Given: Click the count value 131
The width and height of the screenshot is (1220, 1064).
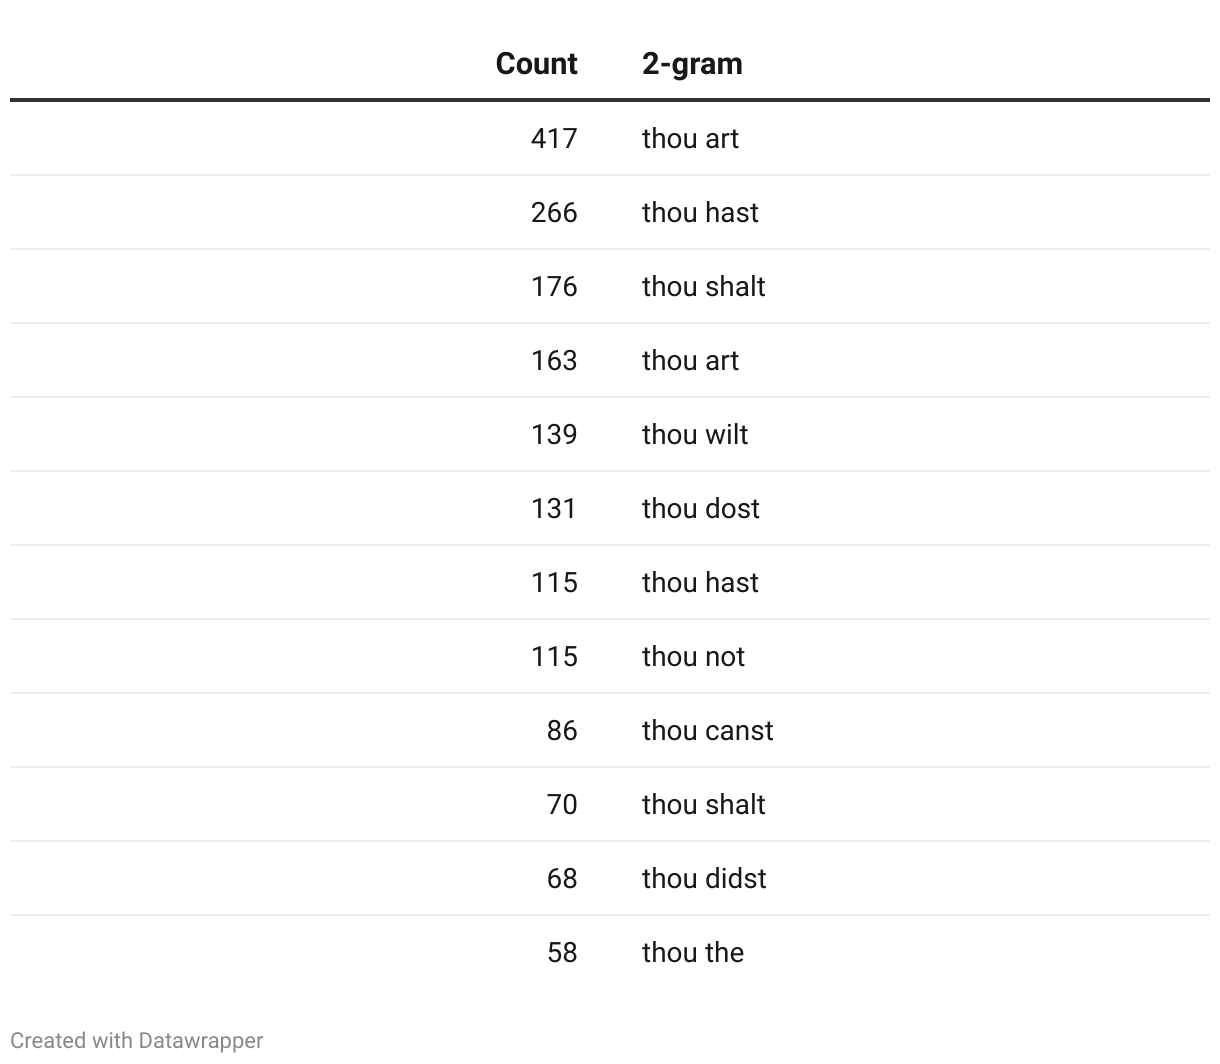Looking at the screenshot, I should click(x=554, y=508).
